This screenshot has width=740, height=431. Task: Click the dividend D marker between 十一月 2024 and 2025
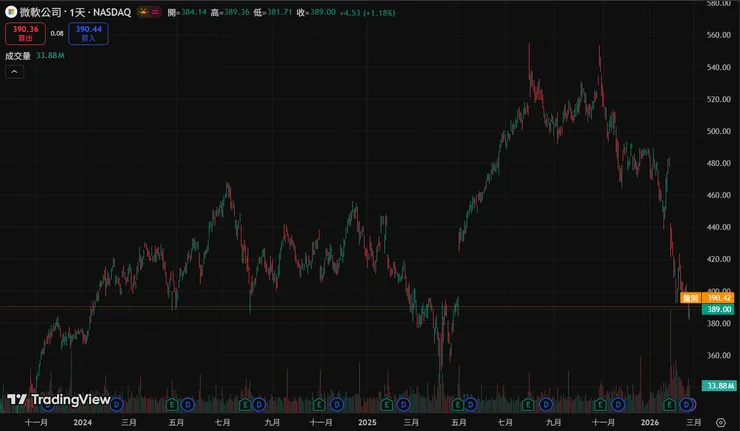[336, 405]
